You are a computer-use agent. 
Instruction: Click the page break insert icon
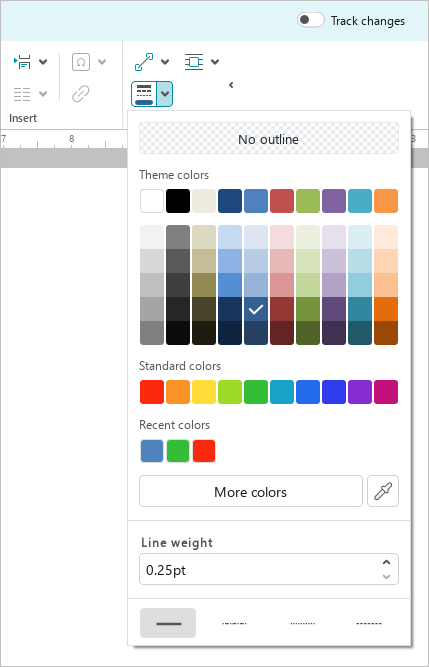[23, 62]
